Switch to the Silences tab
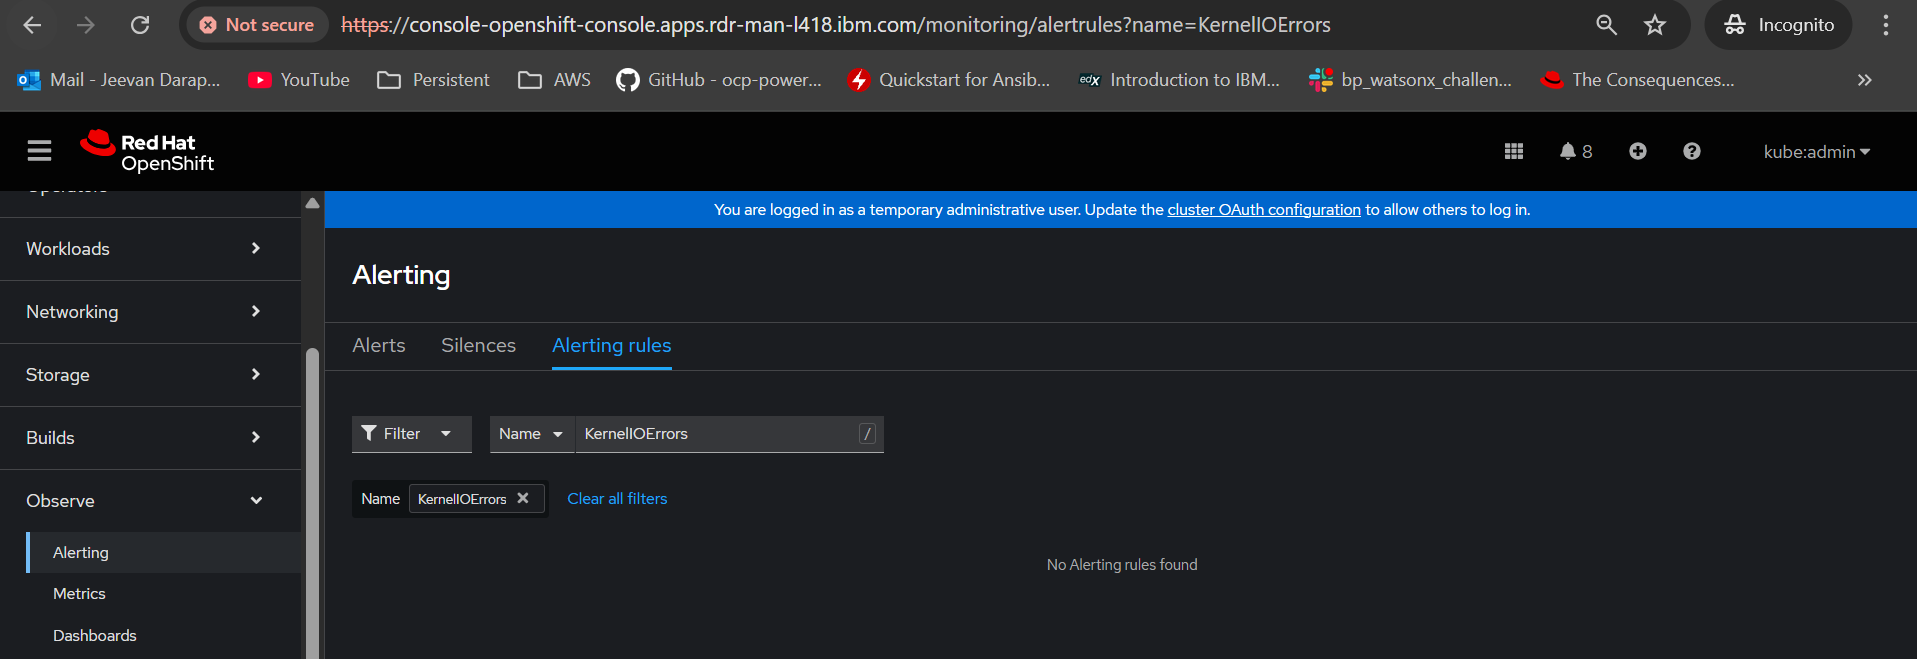 click(478, 345)
